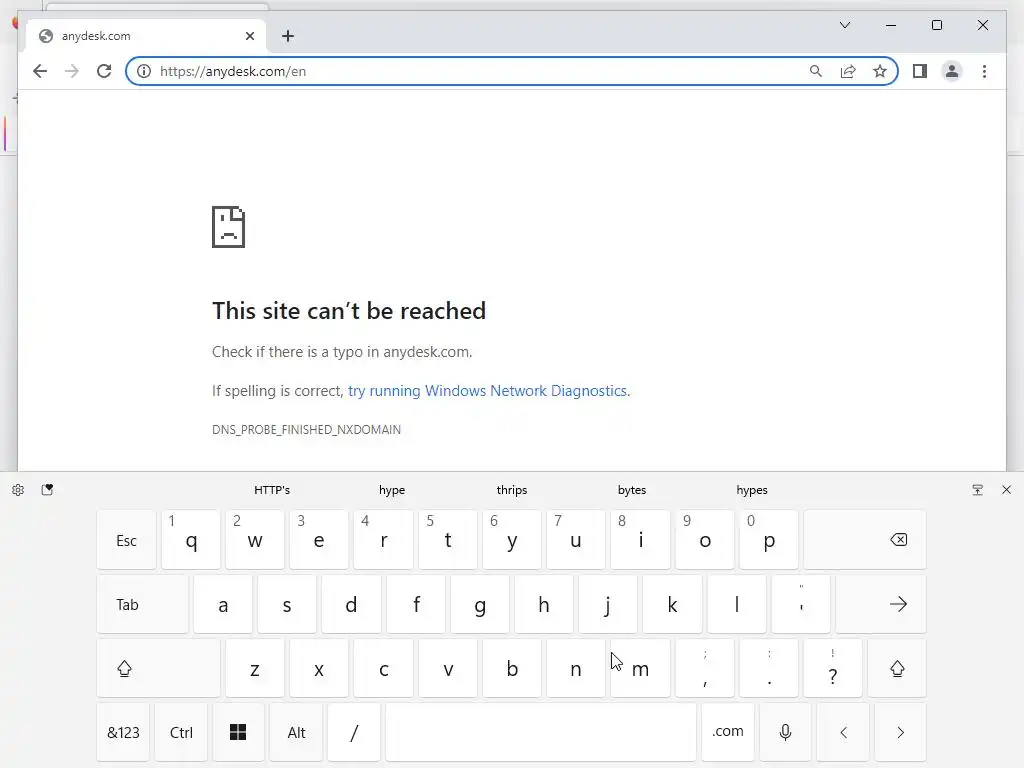Move cursor right with arrow key

(x=901, y=732)
